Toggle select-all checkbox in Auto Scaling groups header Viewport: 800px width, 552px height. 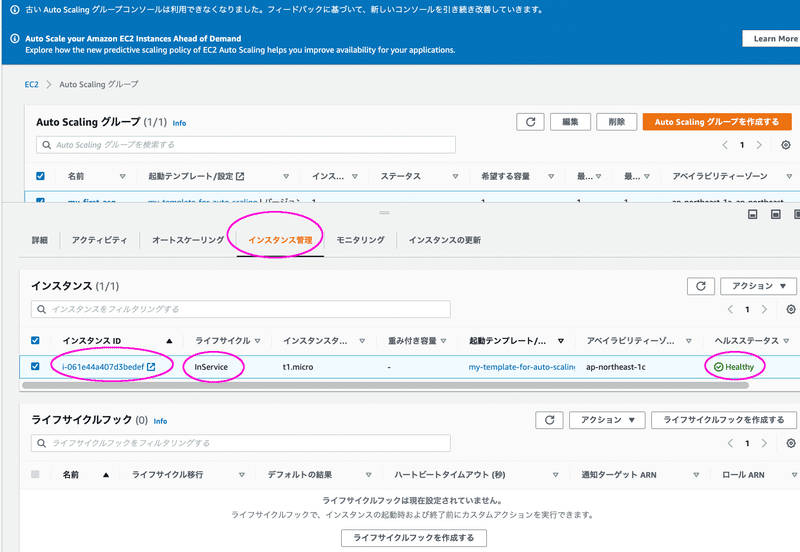tap(40, 176)
